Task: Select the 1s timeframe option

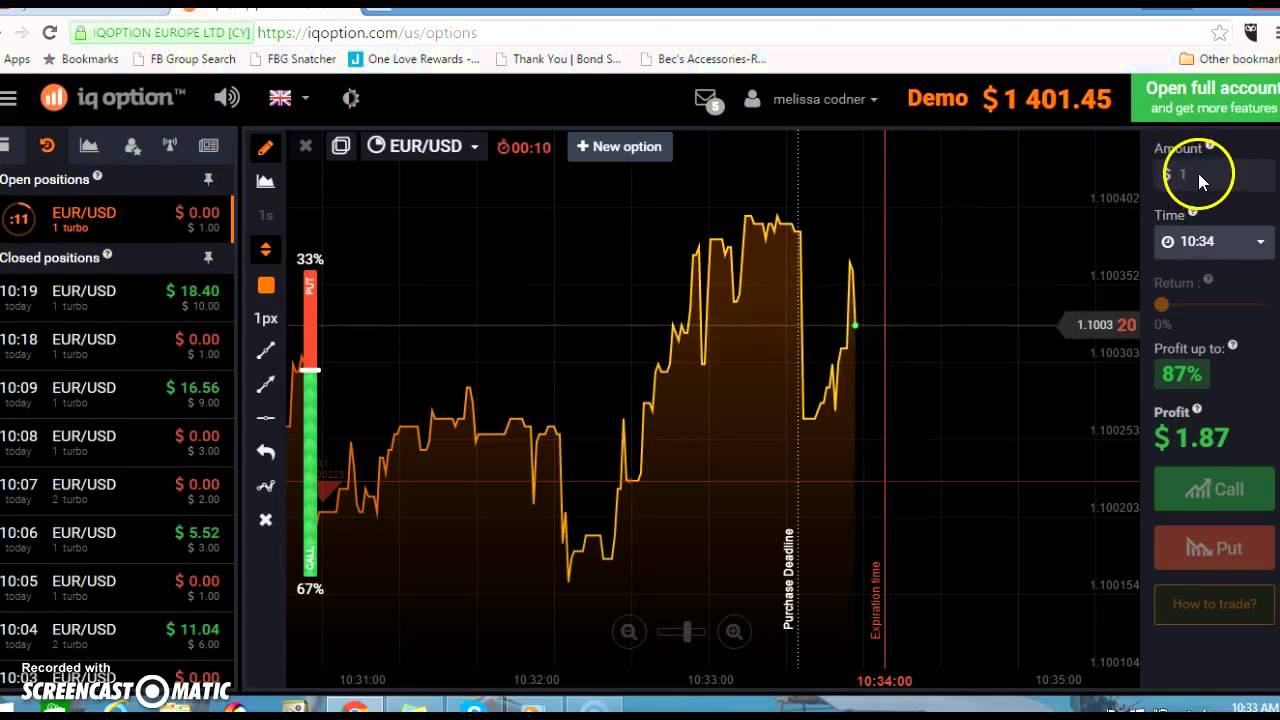Action: pos(265,215)
